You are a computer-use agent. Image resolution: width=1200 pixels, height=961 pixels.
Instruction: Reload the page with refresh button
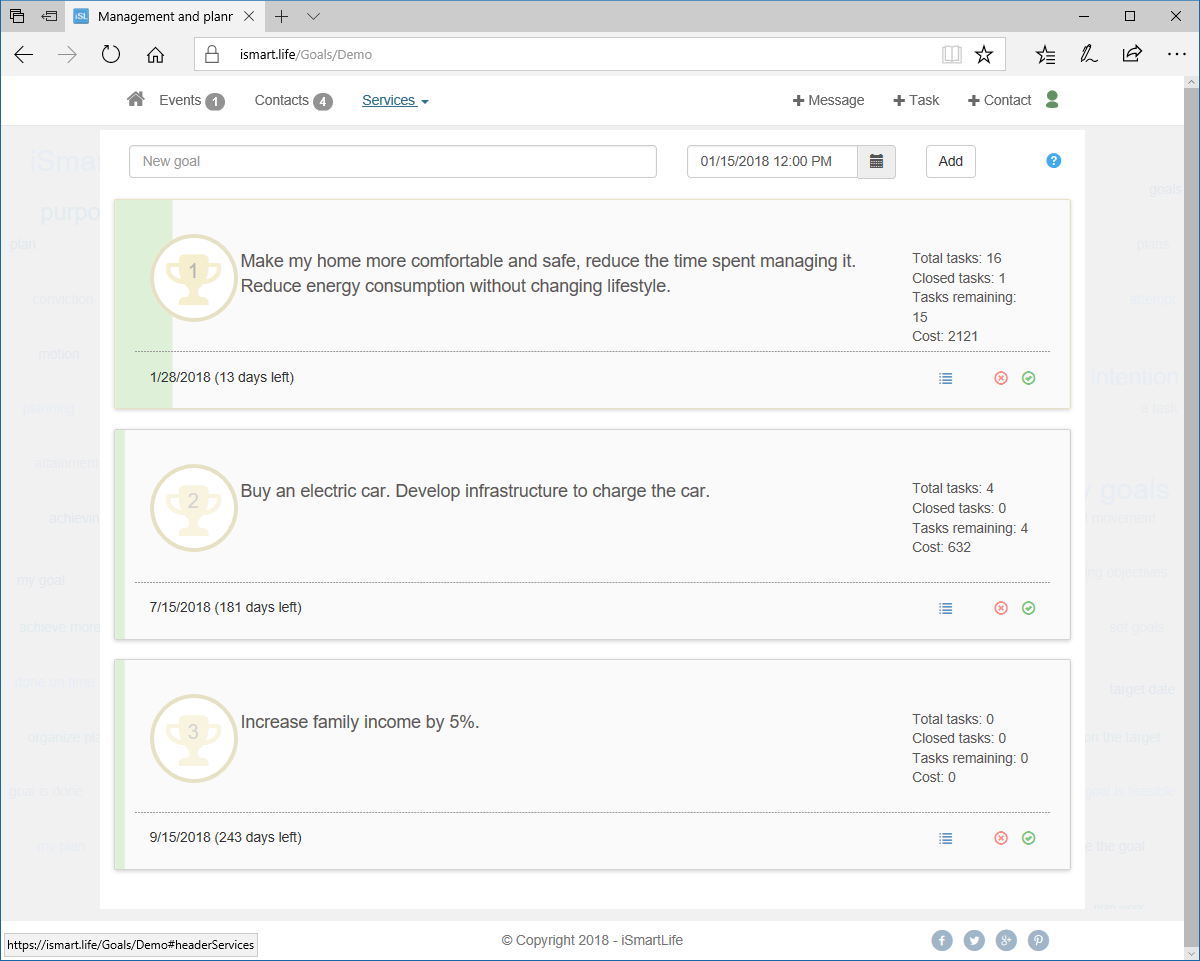pyautogui.click(x=111, y=55)
